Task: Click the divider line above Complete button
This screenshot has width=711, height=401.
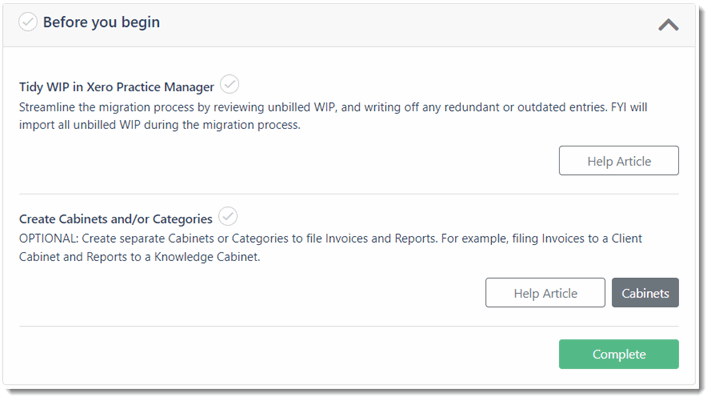Action: (349, 326)
